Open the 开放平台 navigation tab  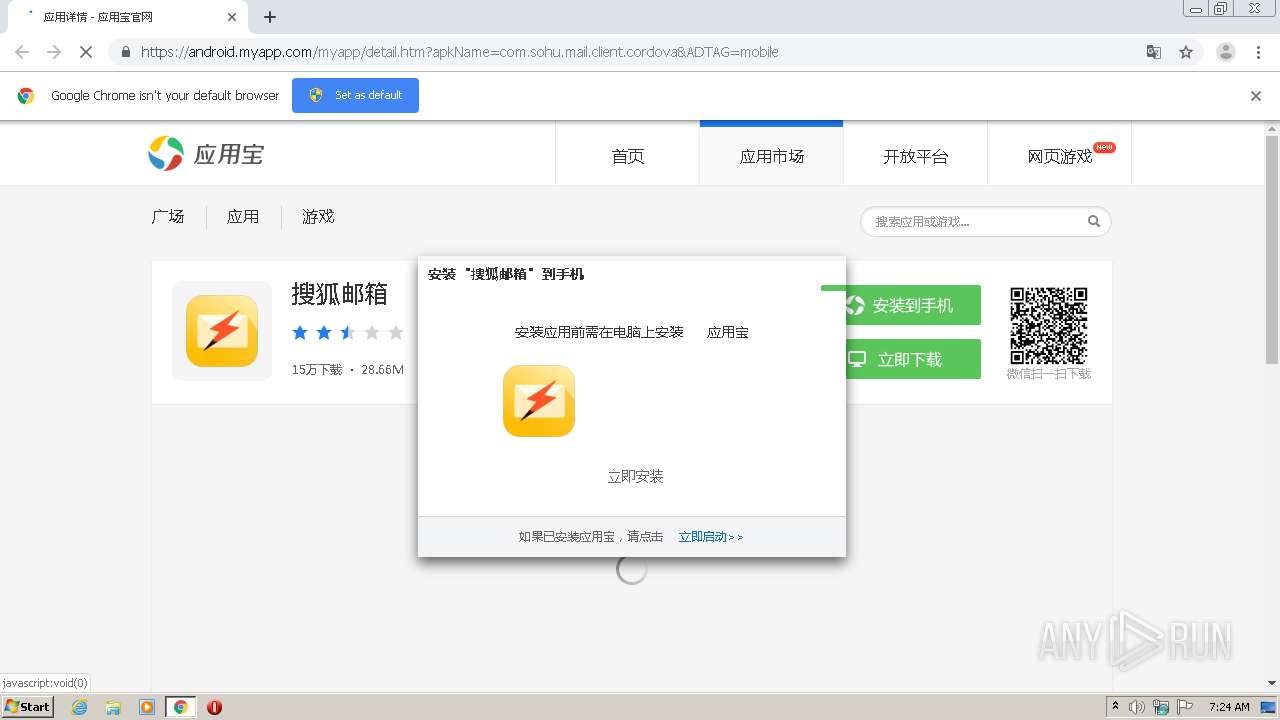click(915, 156)
